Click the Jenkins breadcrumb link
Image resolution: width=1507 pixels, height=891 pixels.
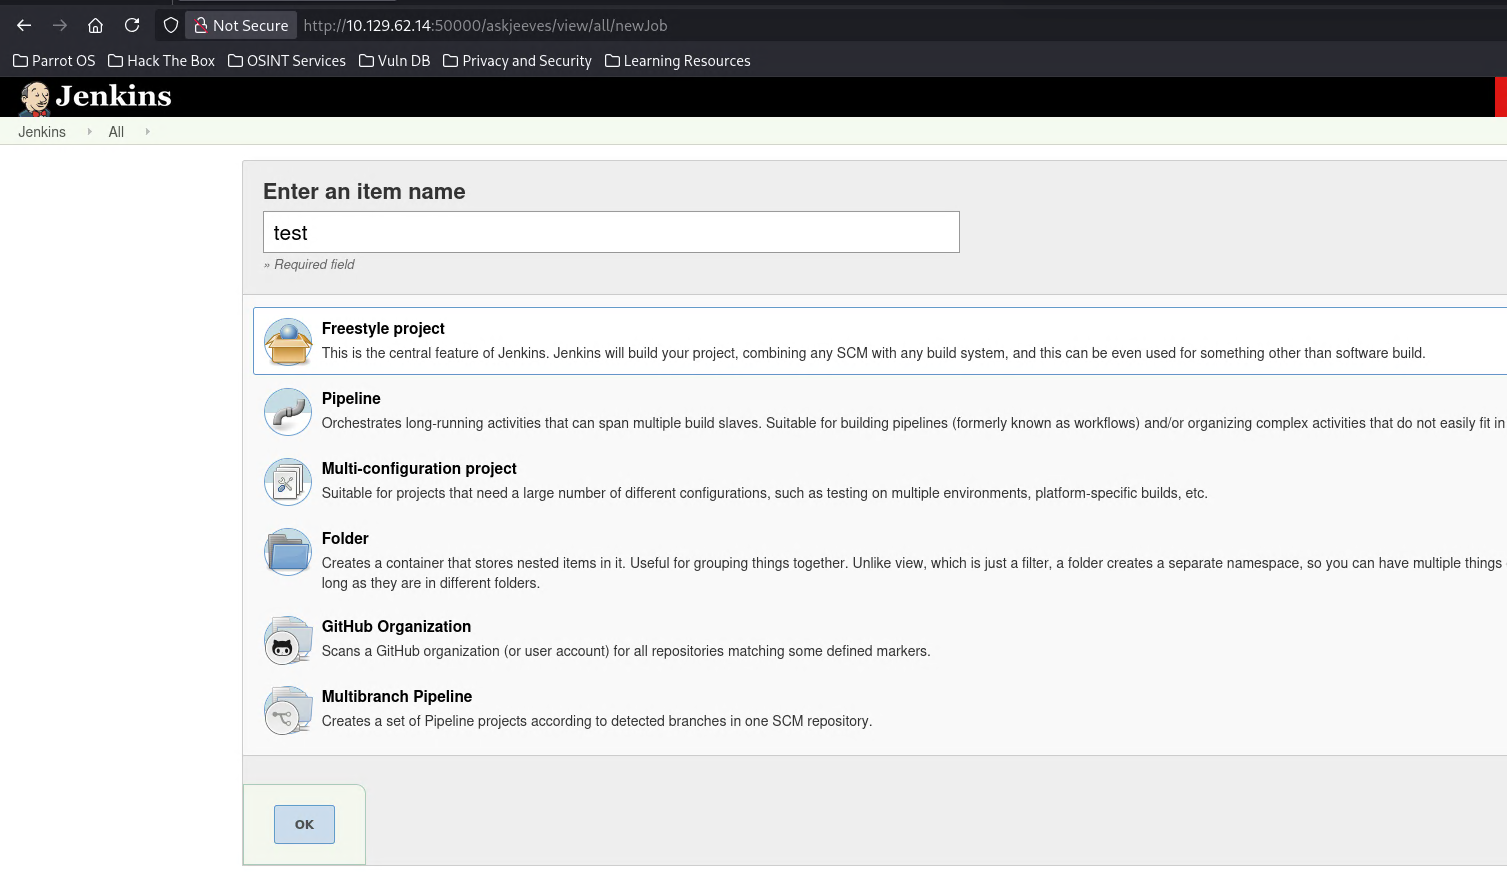[x=42, y=132]
